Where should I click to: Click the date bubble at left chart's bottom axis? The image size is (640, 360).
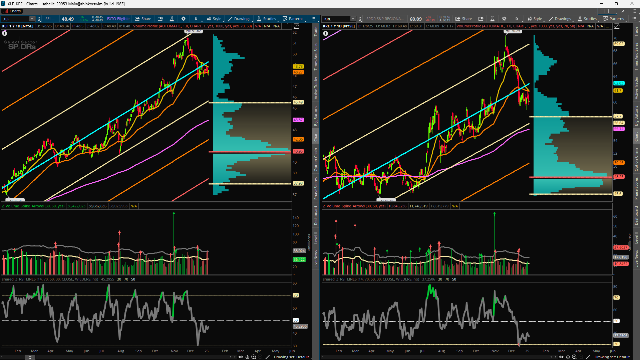[15, 200]
